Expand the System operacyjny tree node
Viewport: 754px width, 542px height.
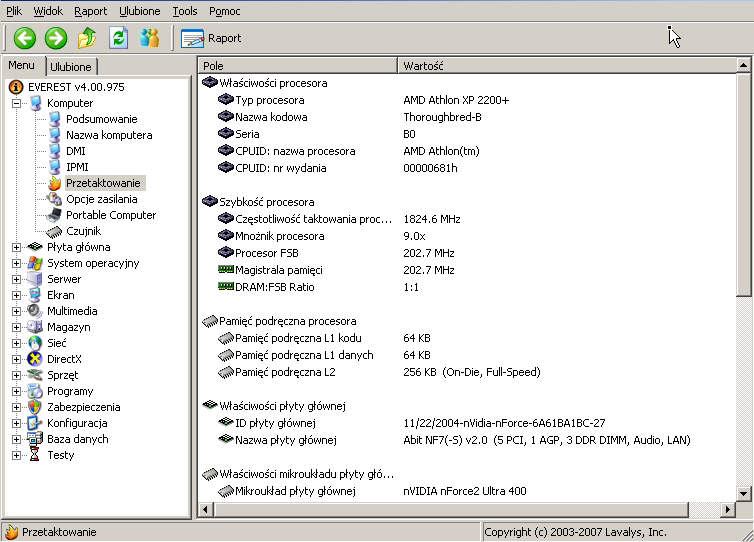(16, 263)
